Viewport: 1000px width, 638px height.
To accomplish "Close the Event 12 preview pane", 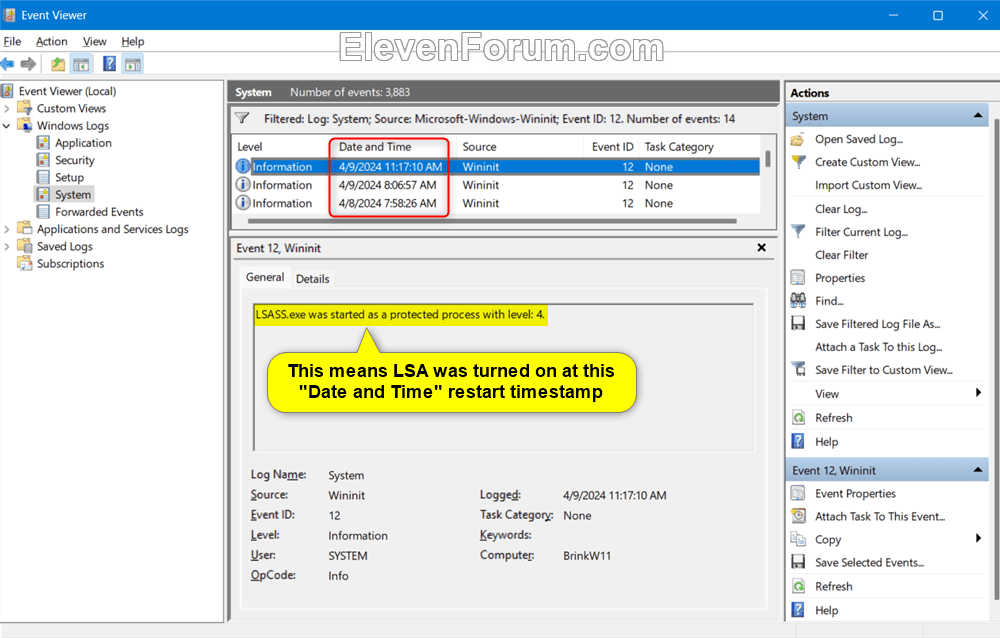I will coord(761,248).
